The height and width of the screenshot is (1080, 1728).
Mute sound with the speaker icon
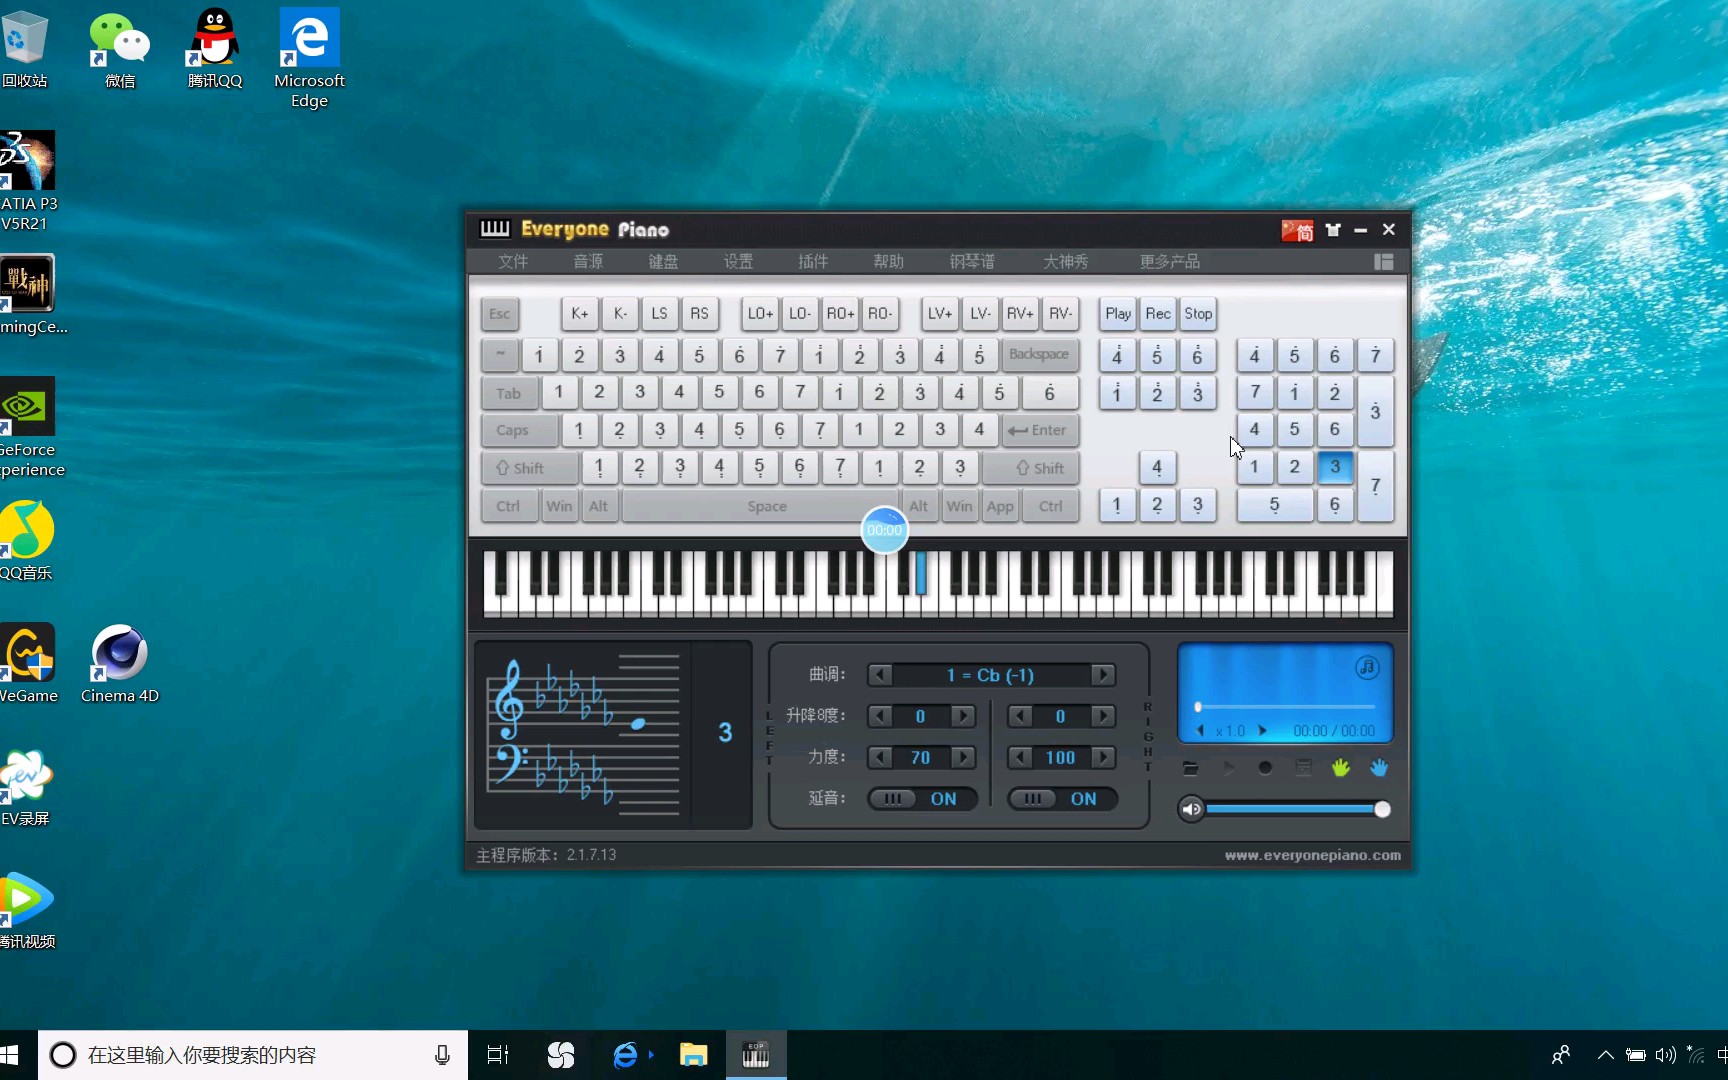pos(1191,809)
